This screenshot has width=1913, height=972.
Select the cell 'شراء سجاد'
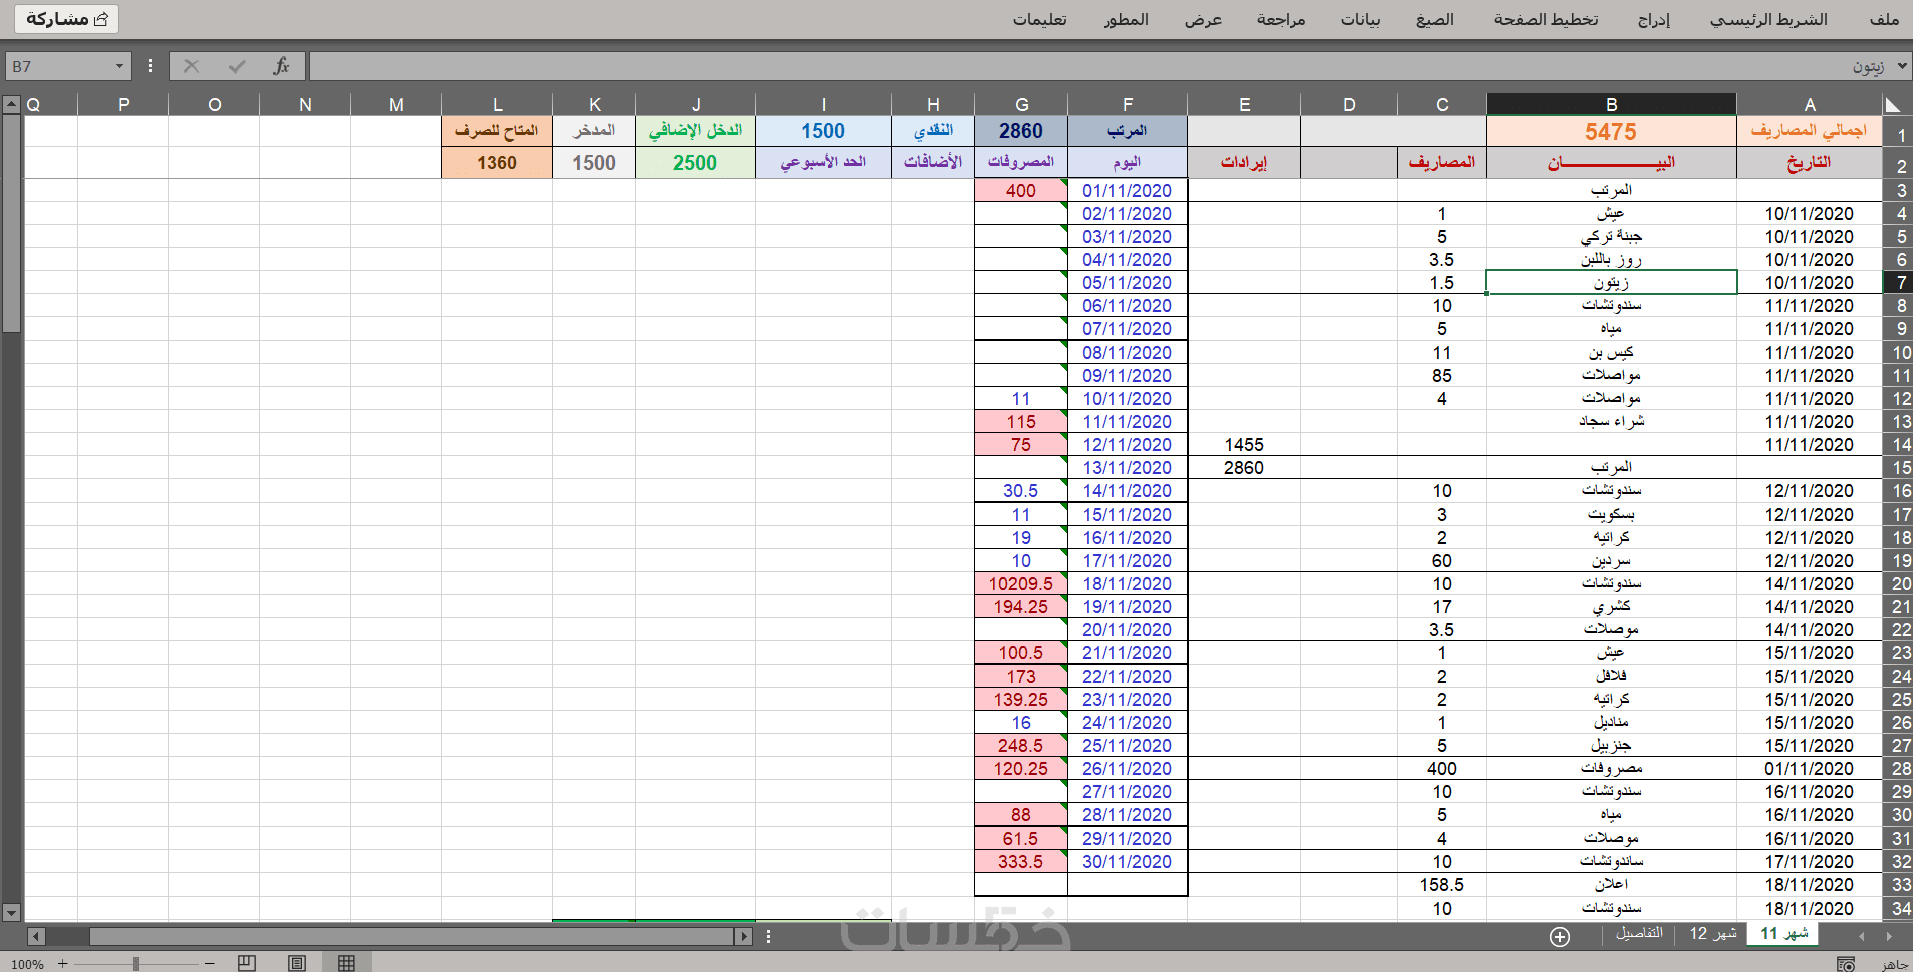pyautogui.click(x=1611, y=422)
